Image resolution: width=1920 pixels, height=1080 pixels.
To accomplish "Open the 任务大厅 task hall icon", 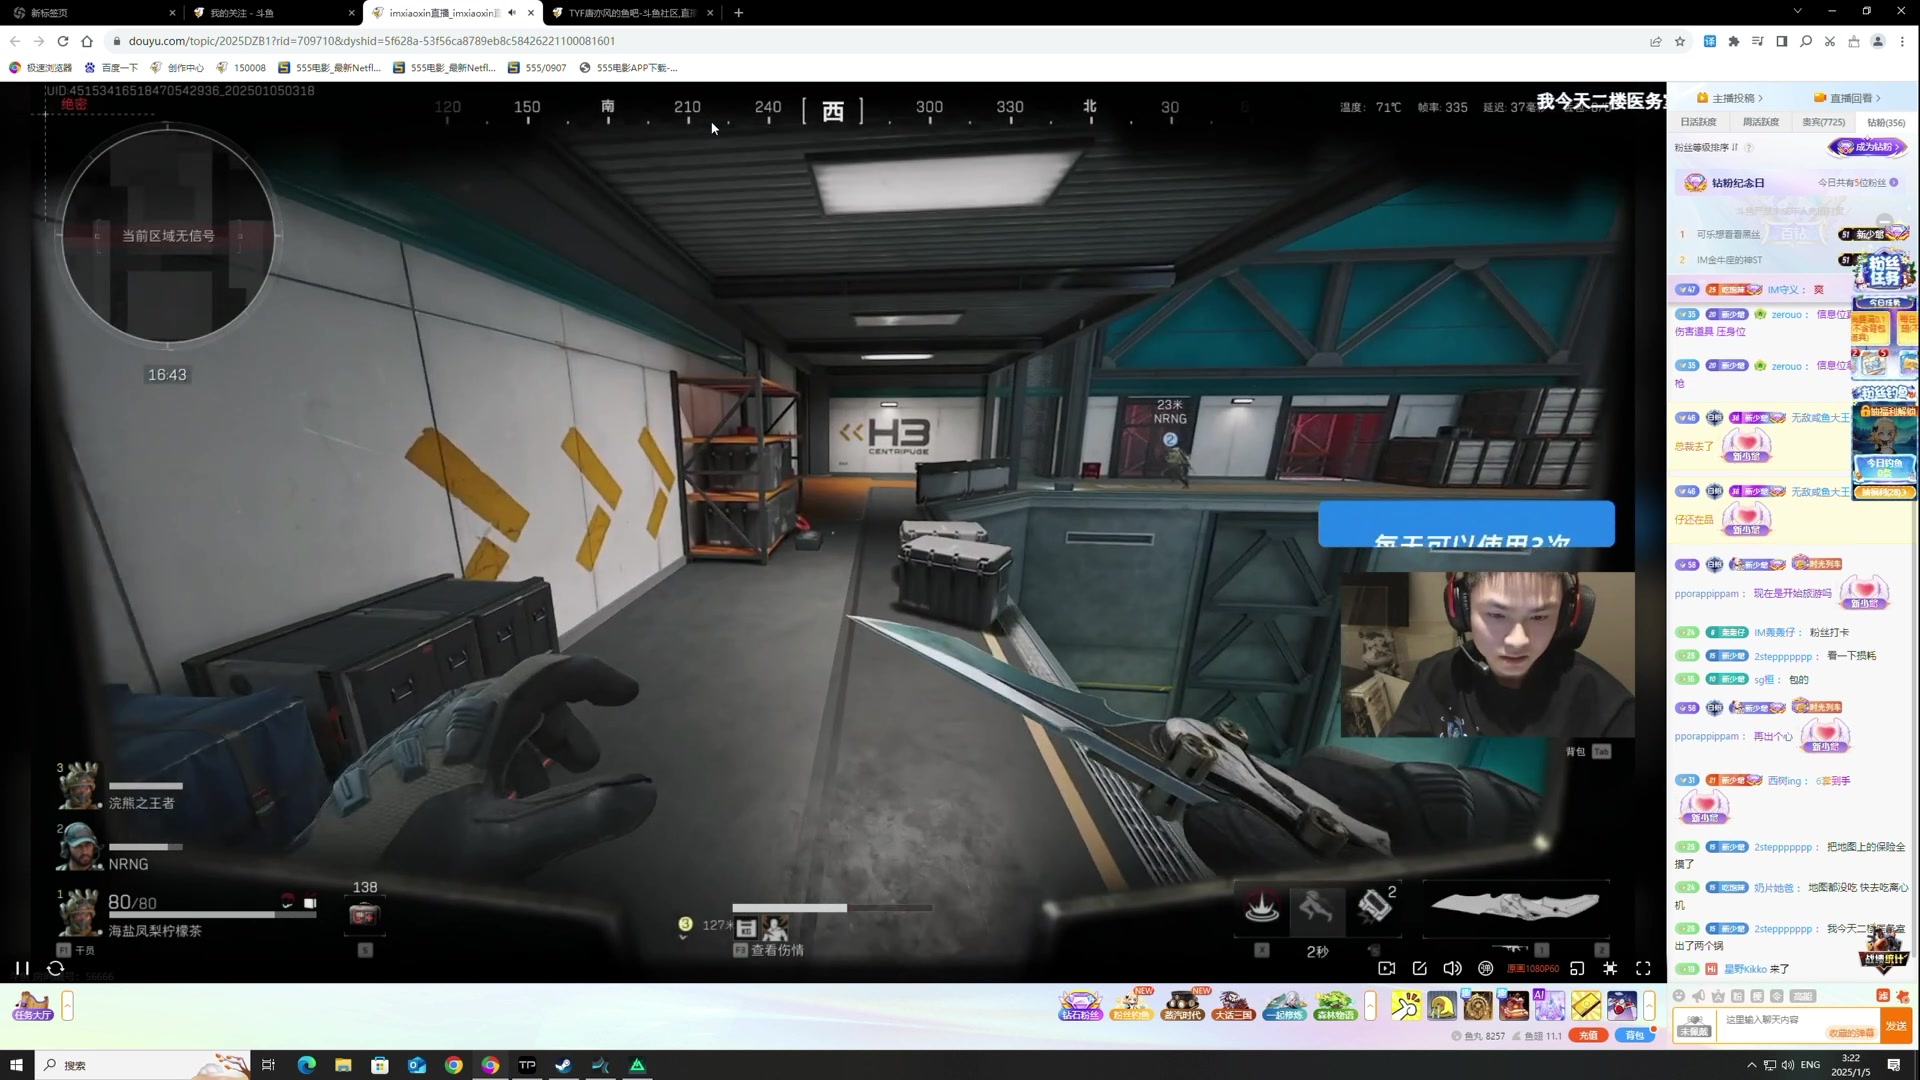I will coord(32,1006).
